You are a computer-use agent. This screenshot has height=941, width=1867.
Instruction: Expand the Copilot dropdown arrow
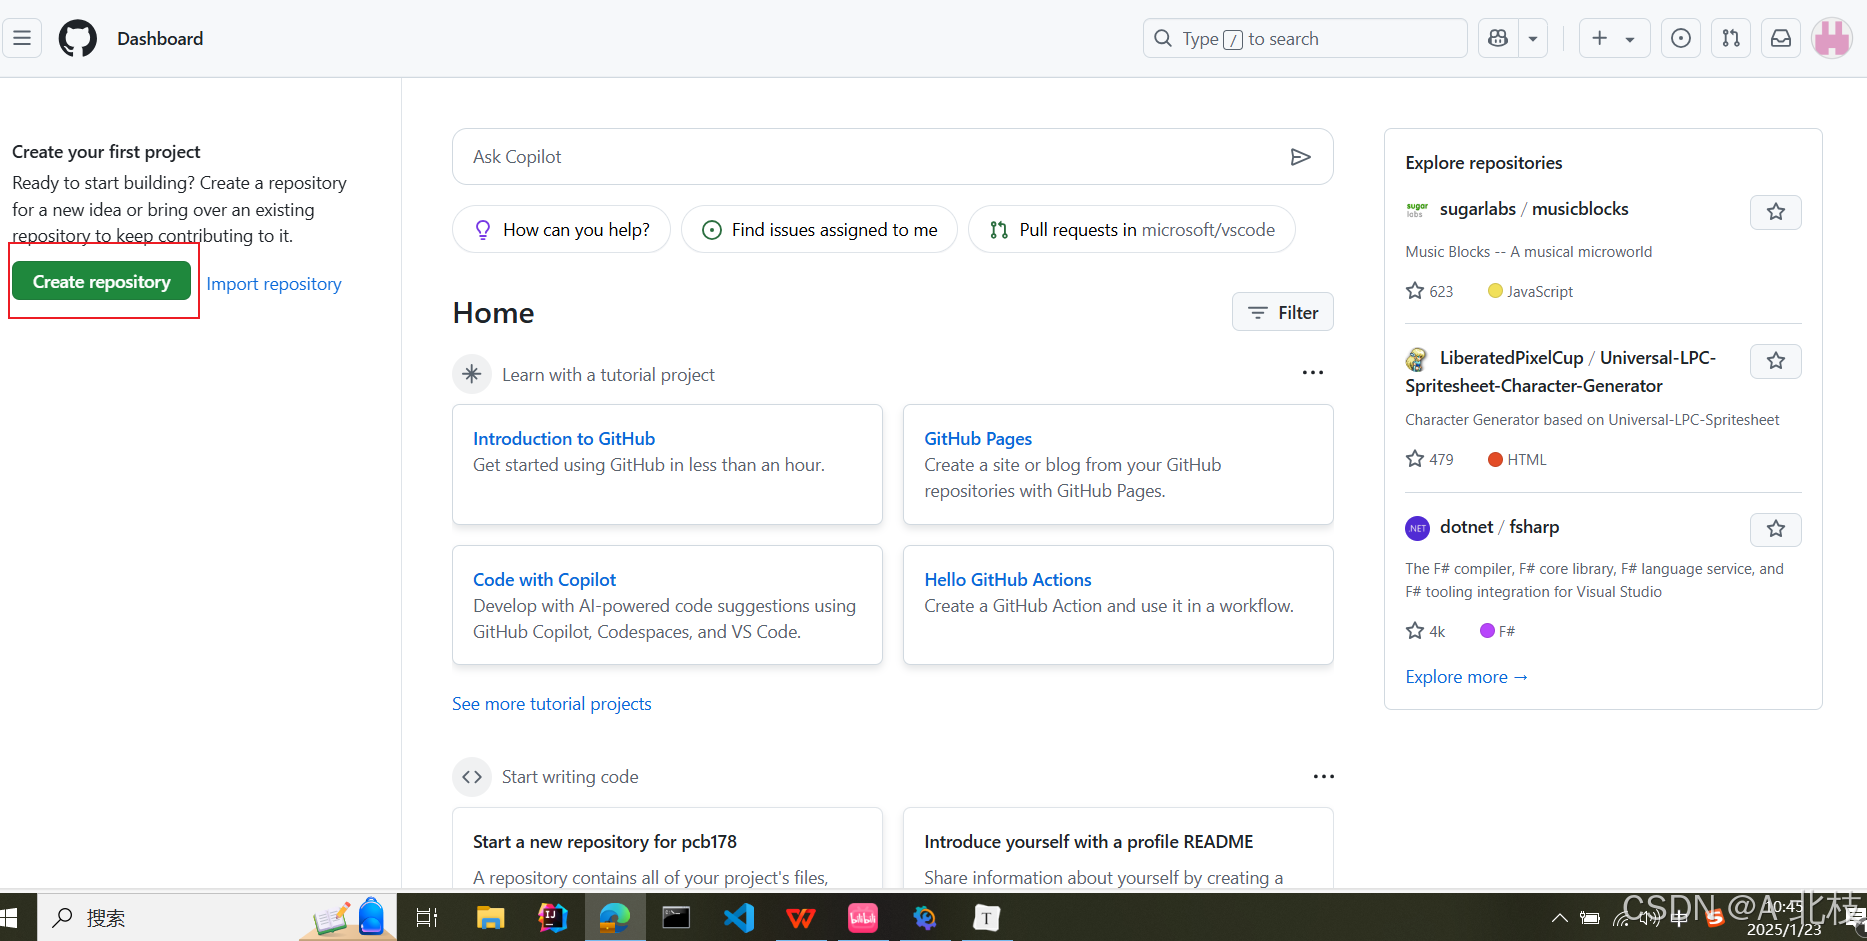(x=1533, y=39)
